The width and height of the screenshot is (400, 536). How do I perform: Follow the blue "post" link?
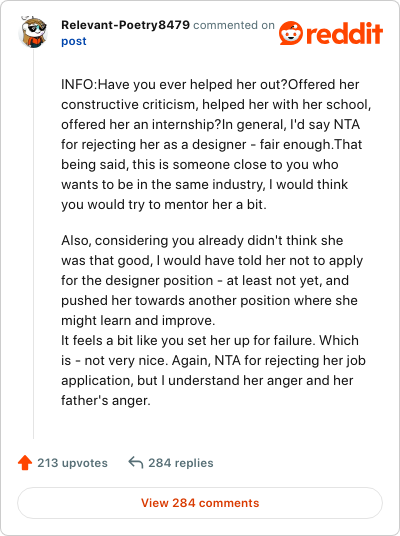74,41
